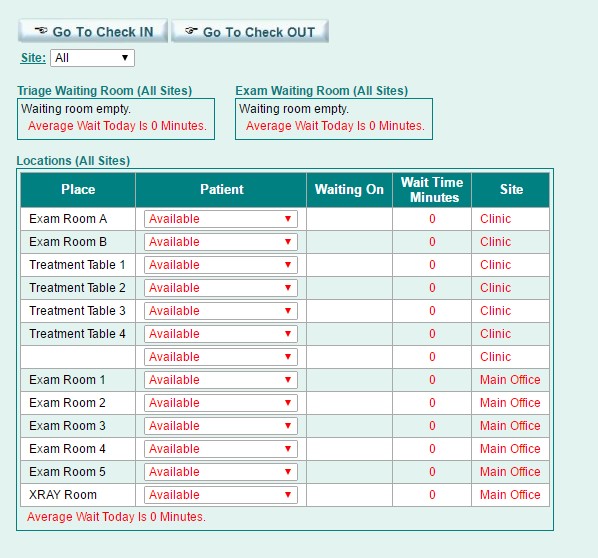Expand the Exam Room 1 patient dropdown
Screen dimensions: 598x558
(x=221, y=380)
